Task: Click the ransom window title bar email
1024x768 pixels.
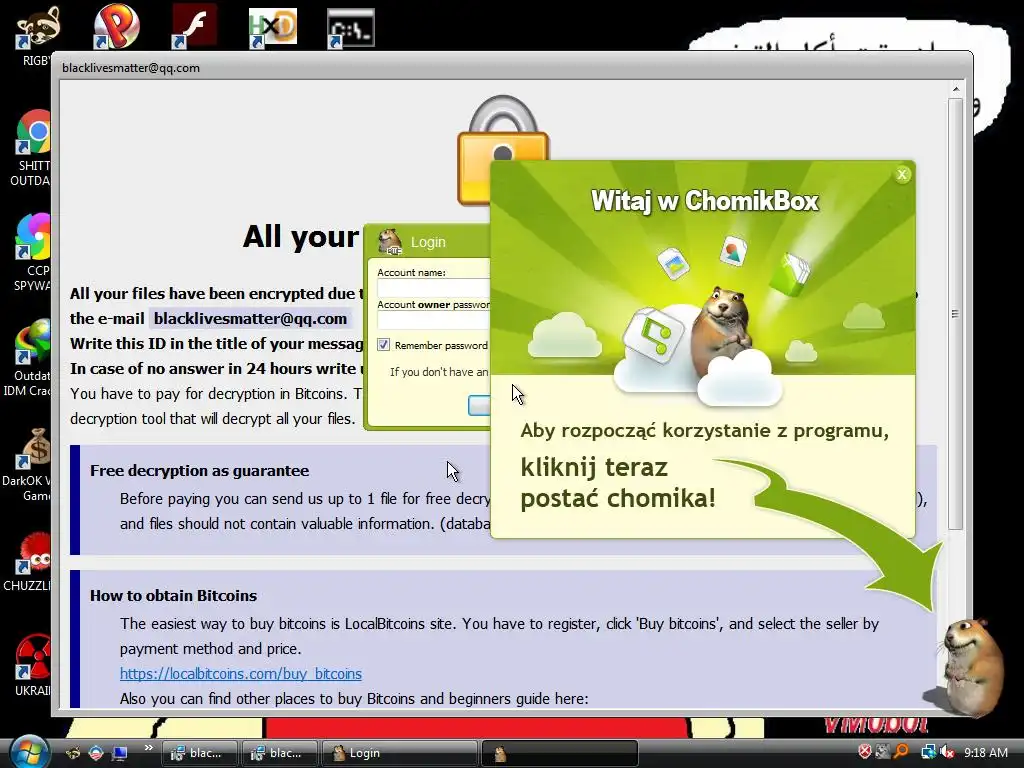Action: pos(131,68)
